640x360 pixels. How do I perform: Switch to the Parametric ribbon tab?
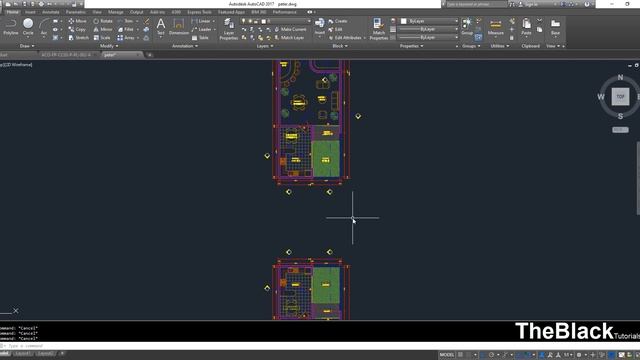[x=76, y=12]
